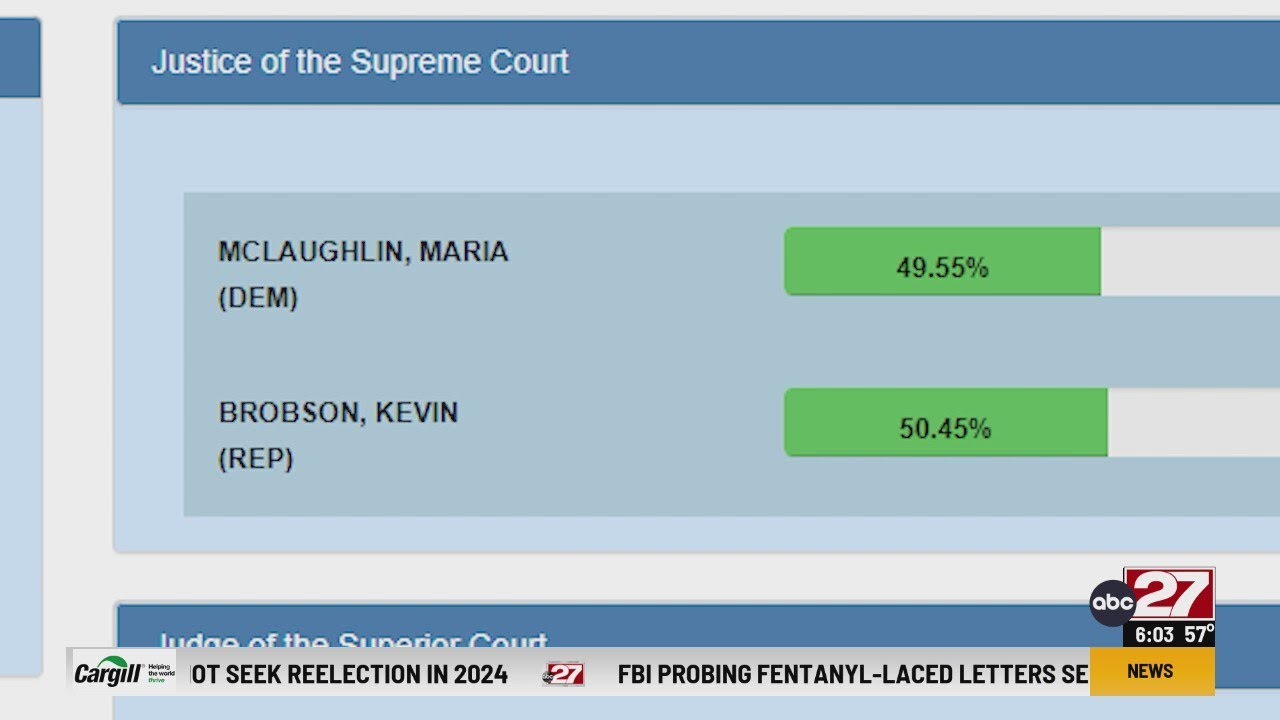1280x720 pixels.
Task: Click the gray unfilled portion of Brobson's bar
Action: 1193,423
